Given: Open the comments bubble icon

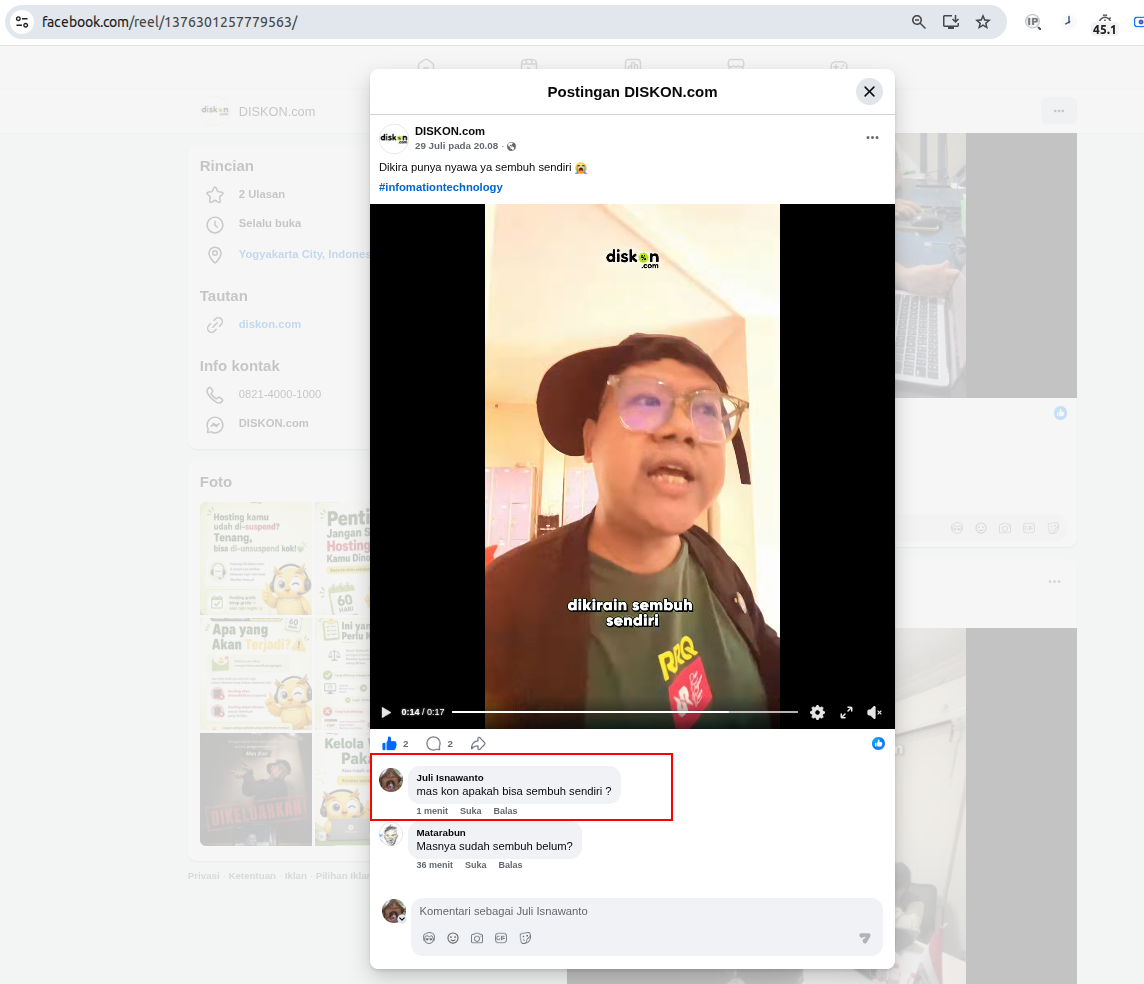Looking at the screenshot, I should tap(433, 744).
